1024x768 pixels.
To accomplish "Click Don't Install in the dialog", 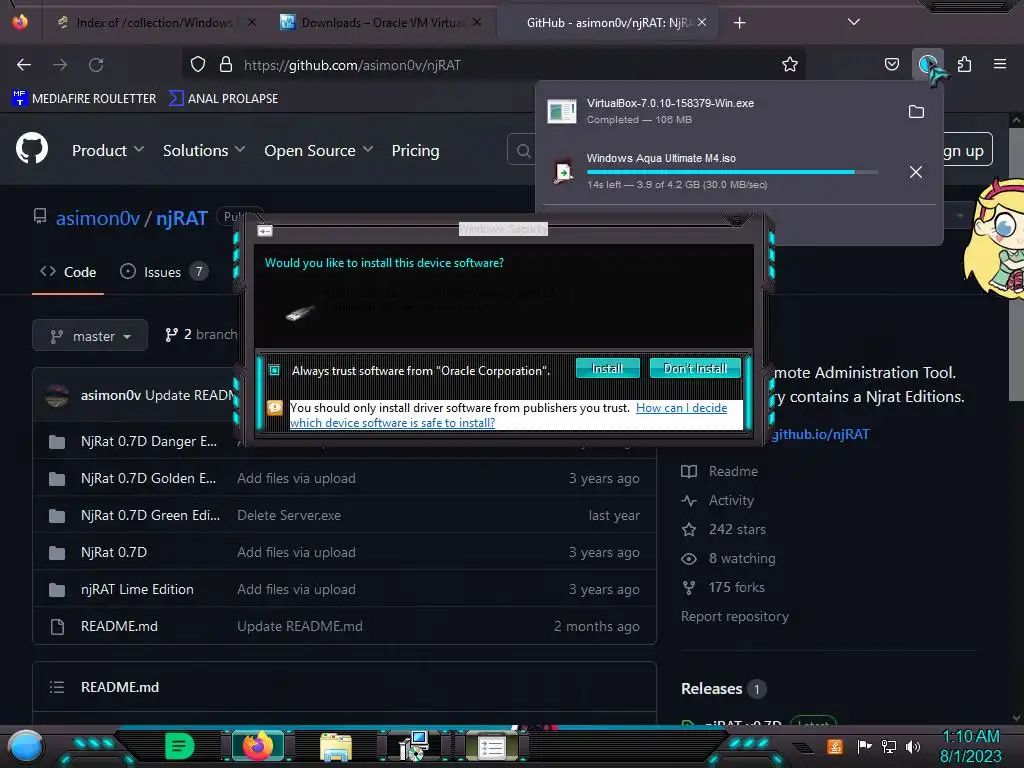I will click(695, 368).
